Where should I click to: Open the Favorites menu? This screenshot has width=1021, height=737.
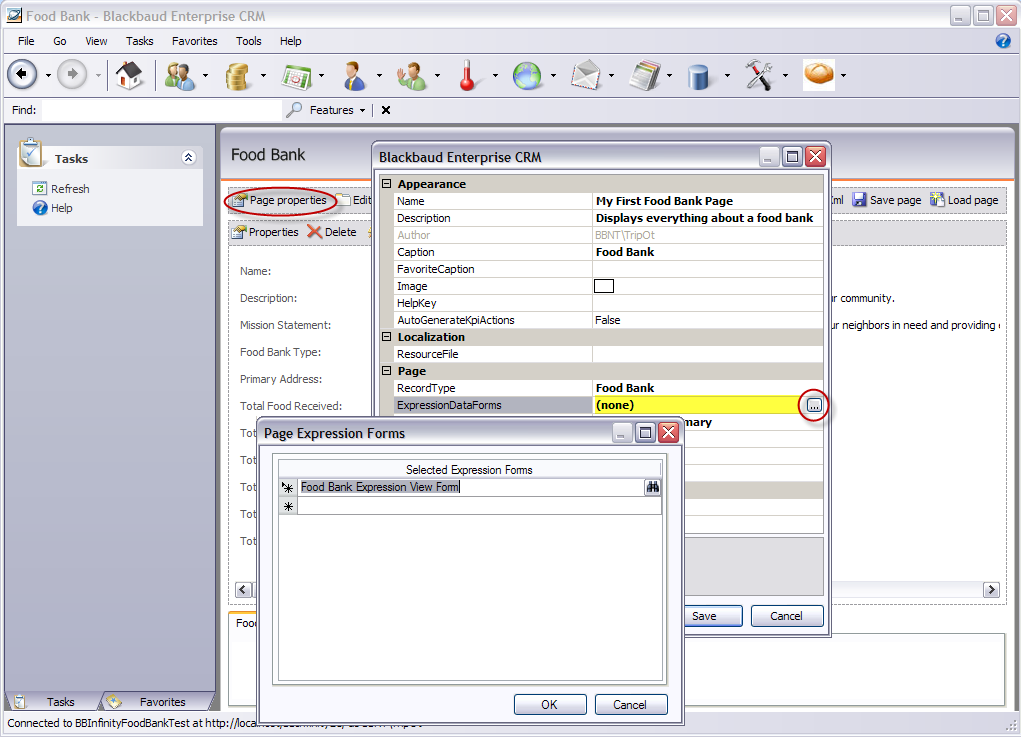click(x=195, y=41)
